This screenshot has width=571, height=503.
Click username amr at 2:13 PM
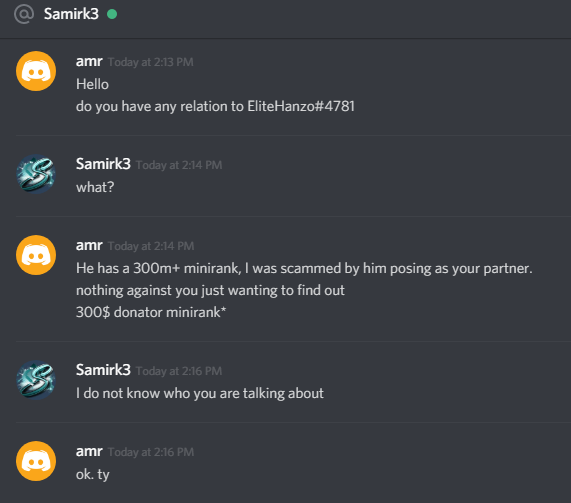pos(89,61)
